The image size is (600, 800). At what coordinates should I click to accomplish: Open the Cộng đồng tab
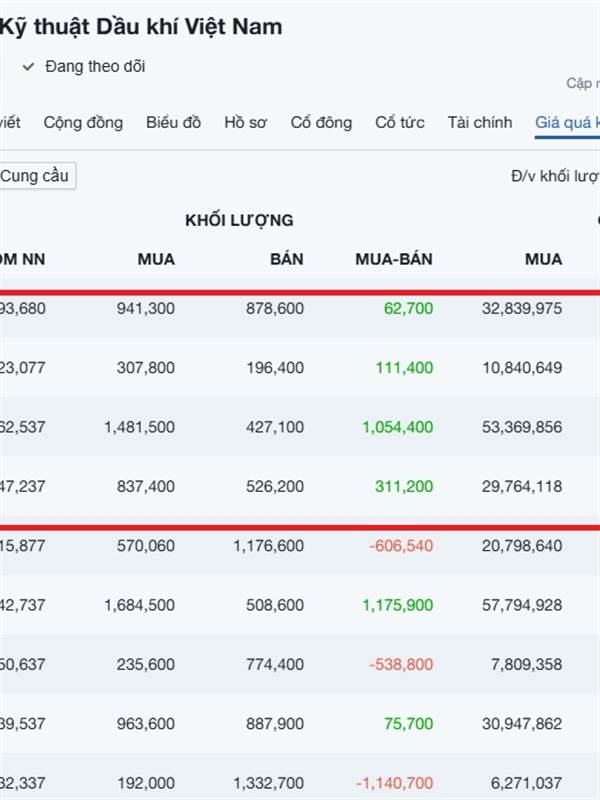tap(83, 122)
